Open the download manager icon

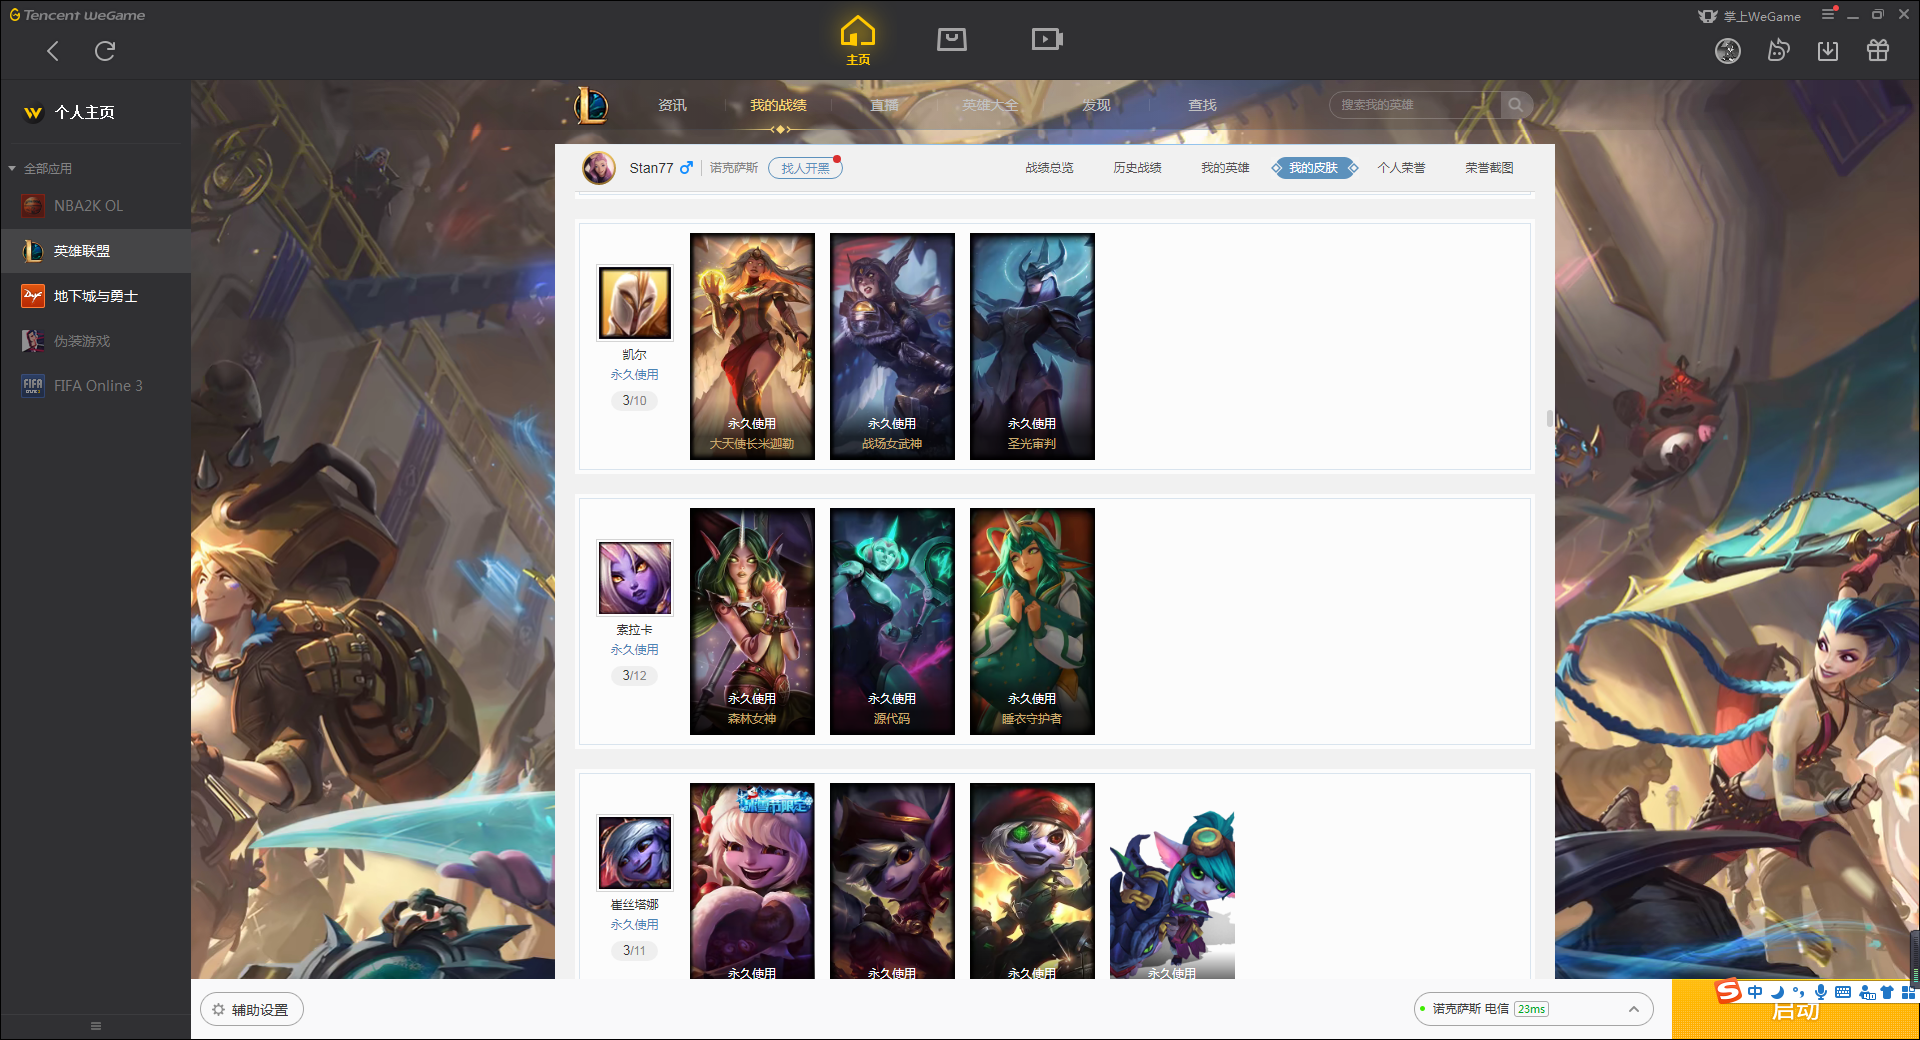[x=1828, y=51]
